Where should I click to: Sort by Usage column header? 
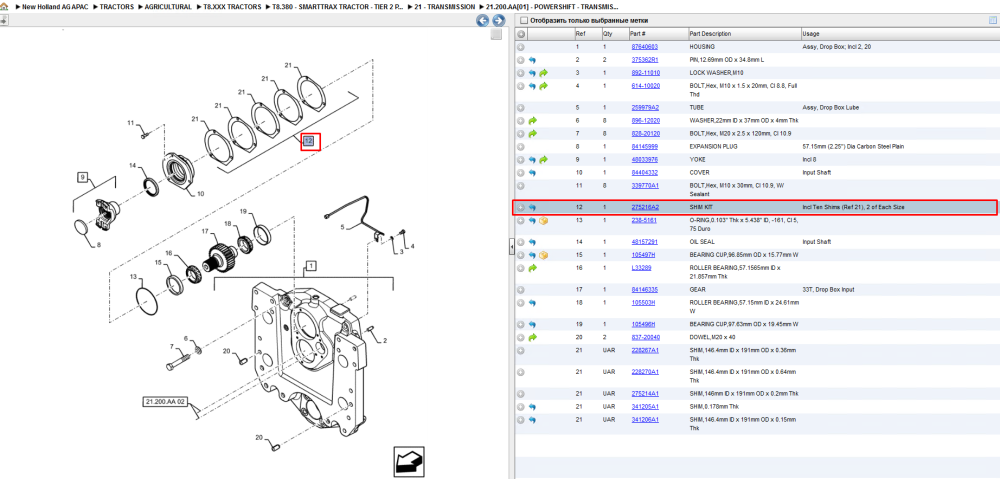[x=811, y=34]
